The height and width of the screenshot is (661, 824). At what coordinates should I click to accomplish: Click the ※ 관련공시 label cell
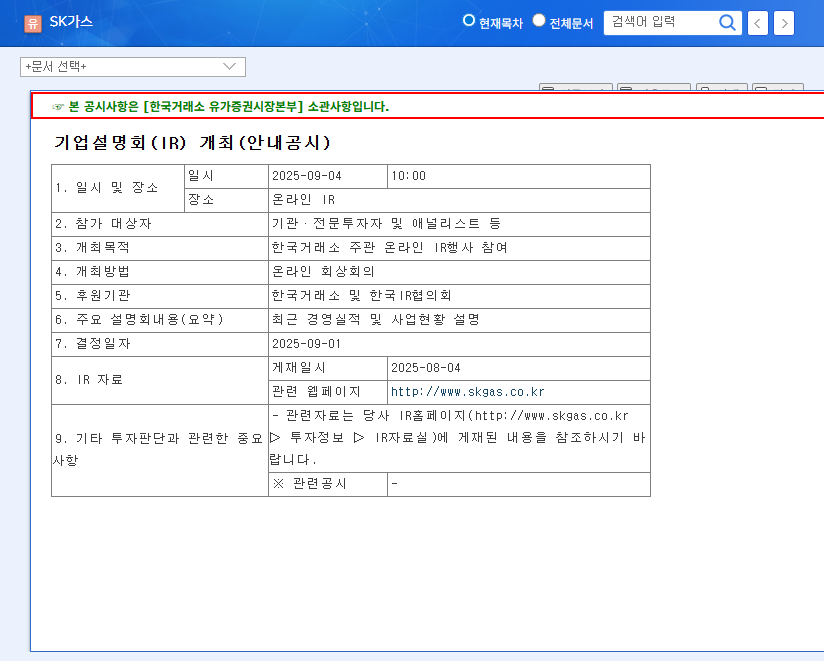[x=328, y=484]
